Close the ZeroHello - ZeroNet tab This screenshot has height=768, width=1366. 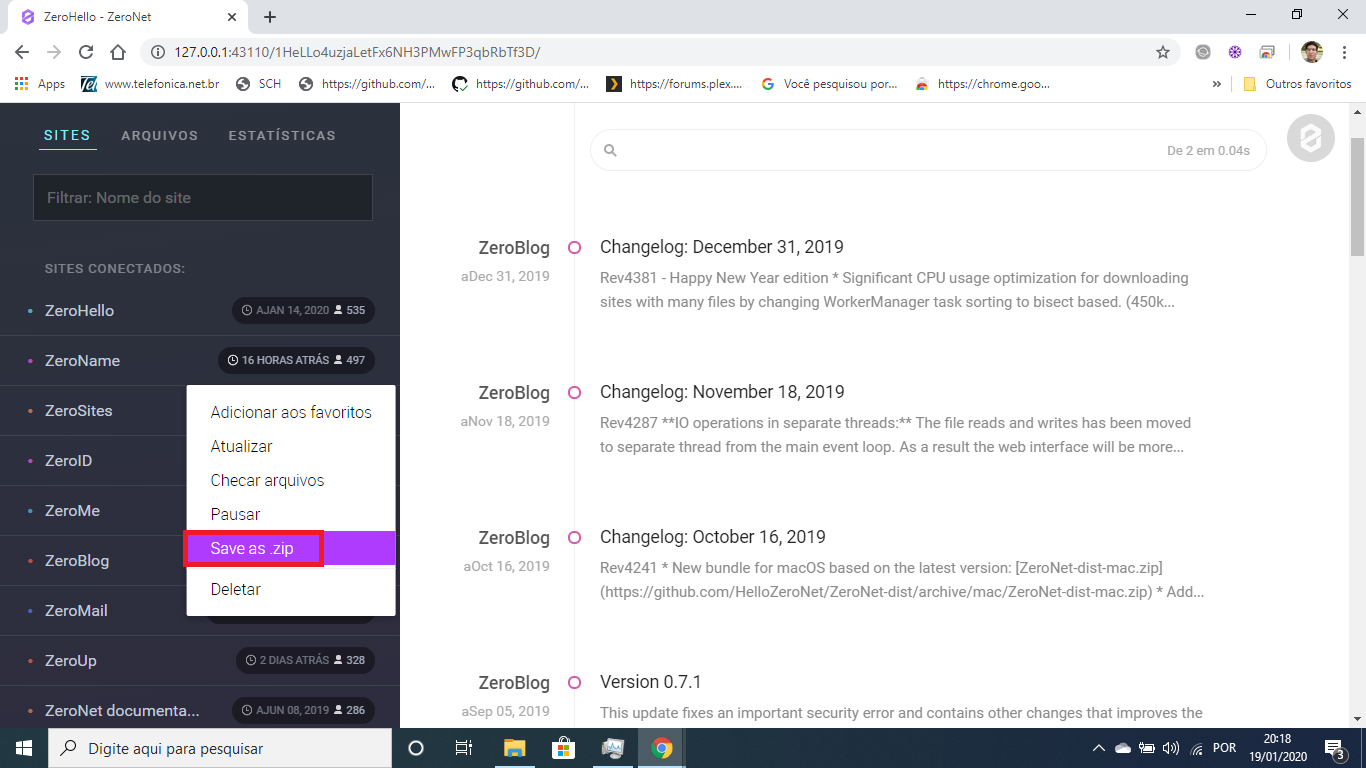click(232, 17)
